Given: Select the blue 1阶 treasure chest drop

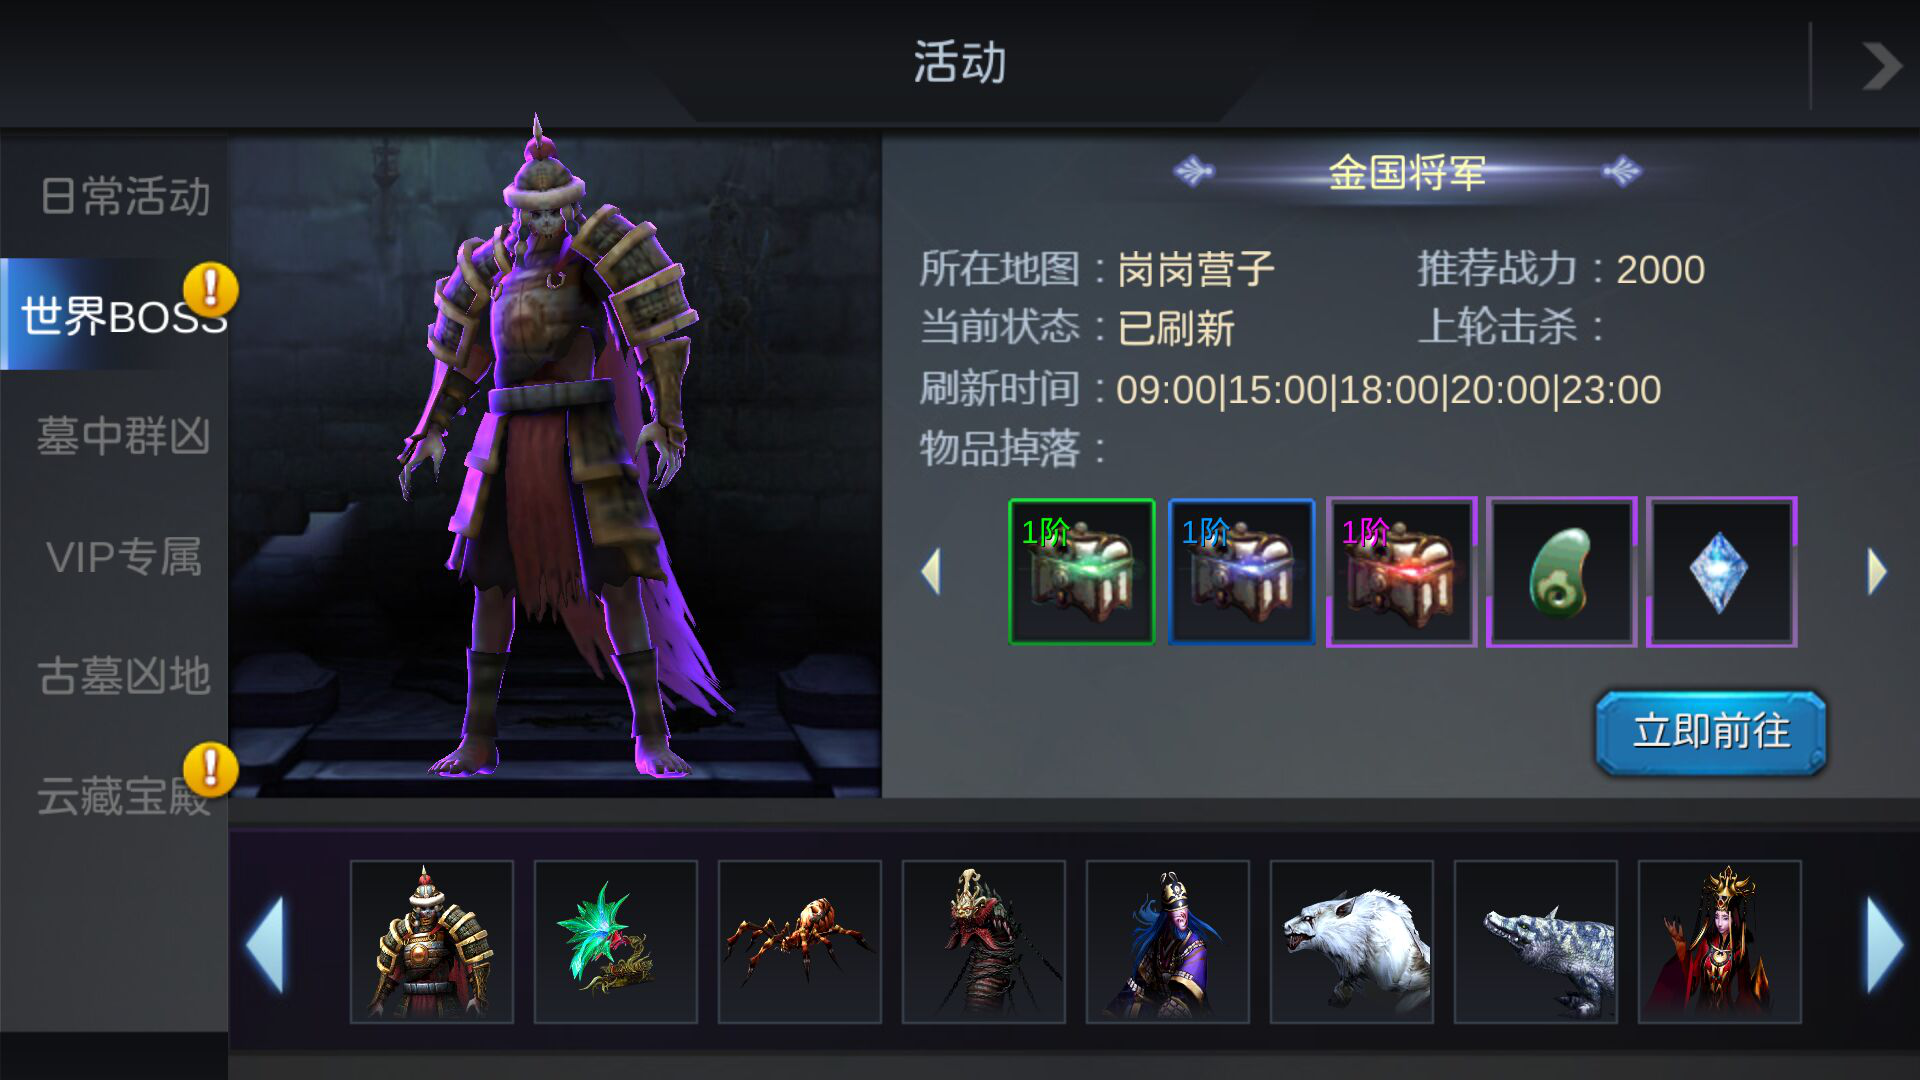Looking at the screenshot, I should click(x=1241, y=572).
